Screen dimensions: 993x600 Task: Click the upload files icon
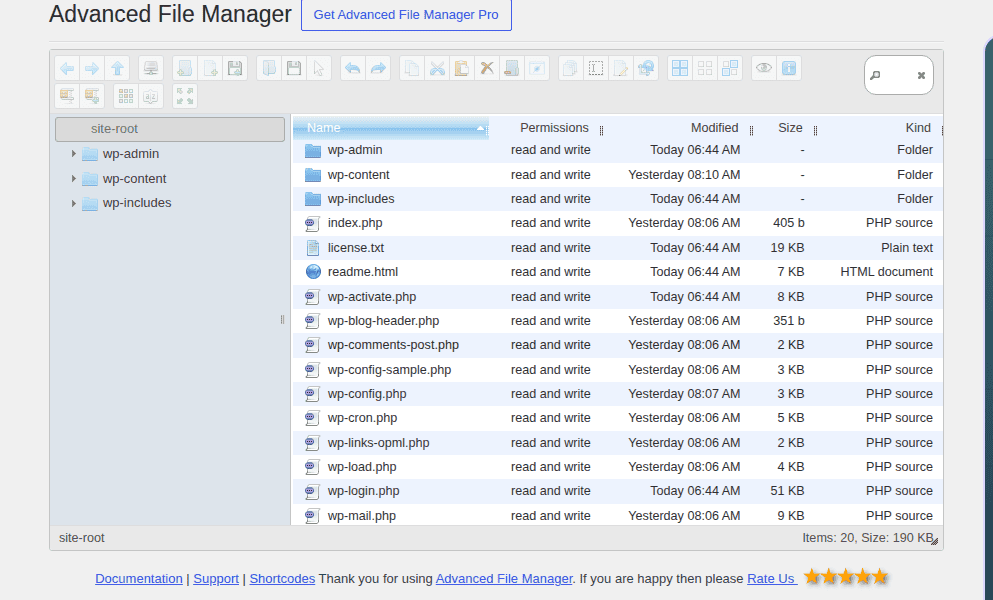coord(235,68)
